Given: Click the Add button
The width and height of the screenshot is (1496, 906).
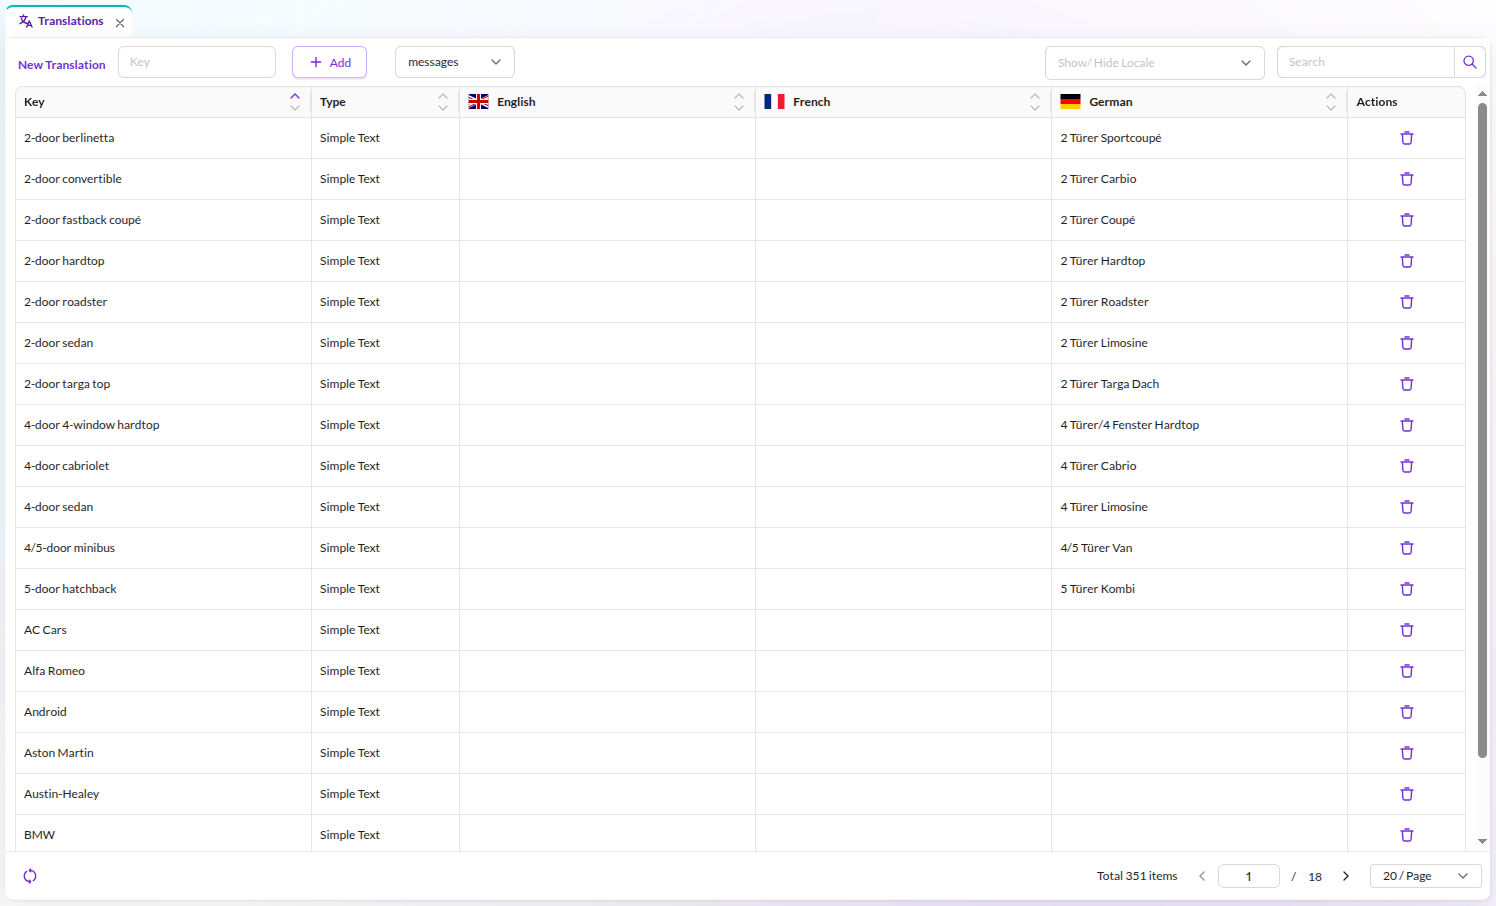Looking at the screenshot, I should (329, 62).
